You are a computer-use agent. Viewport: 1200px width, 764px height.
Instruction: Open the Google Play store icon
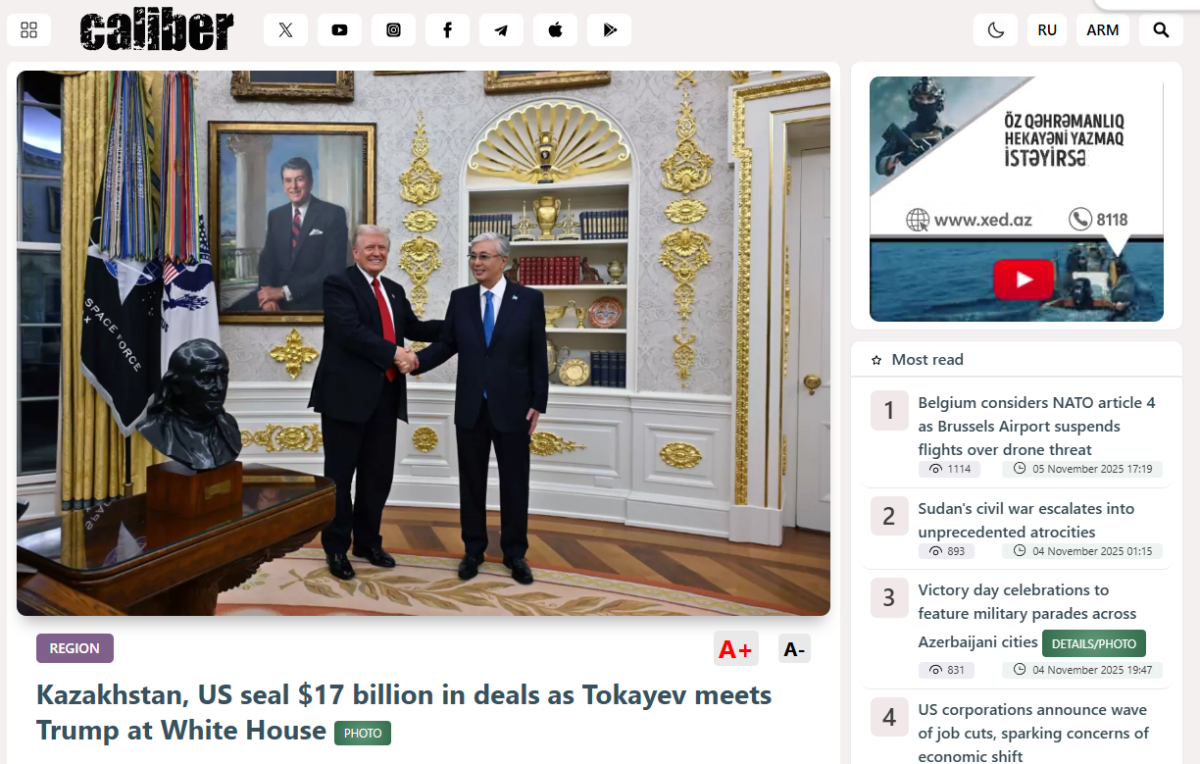(x=610, y=30)
